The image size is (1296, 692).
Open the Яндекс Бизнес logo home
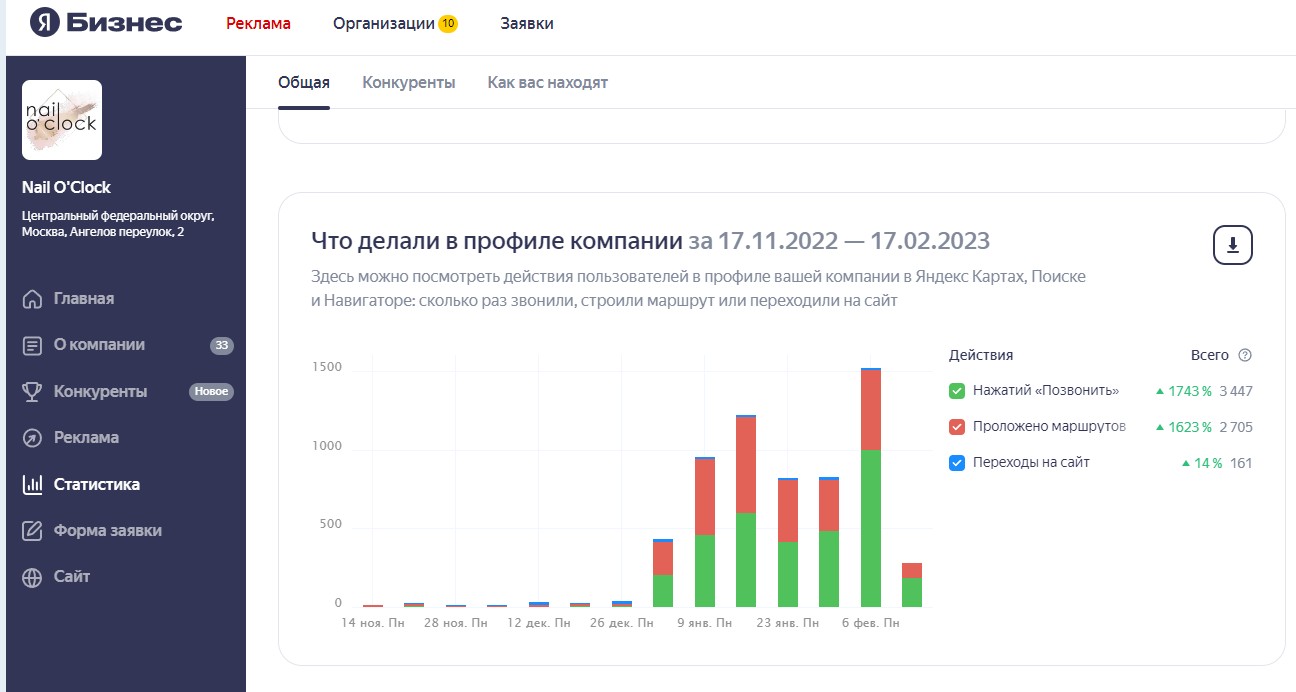pos(106,23)
